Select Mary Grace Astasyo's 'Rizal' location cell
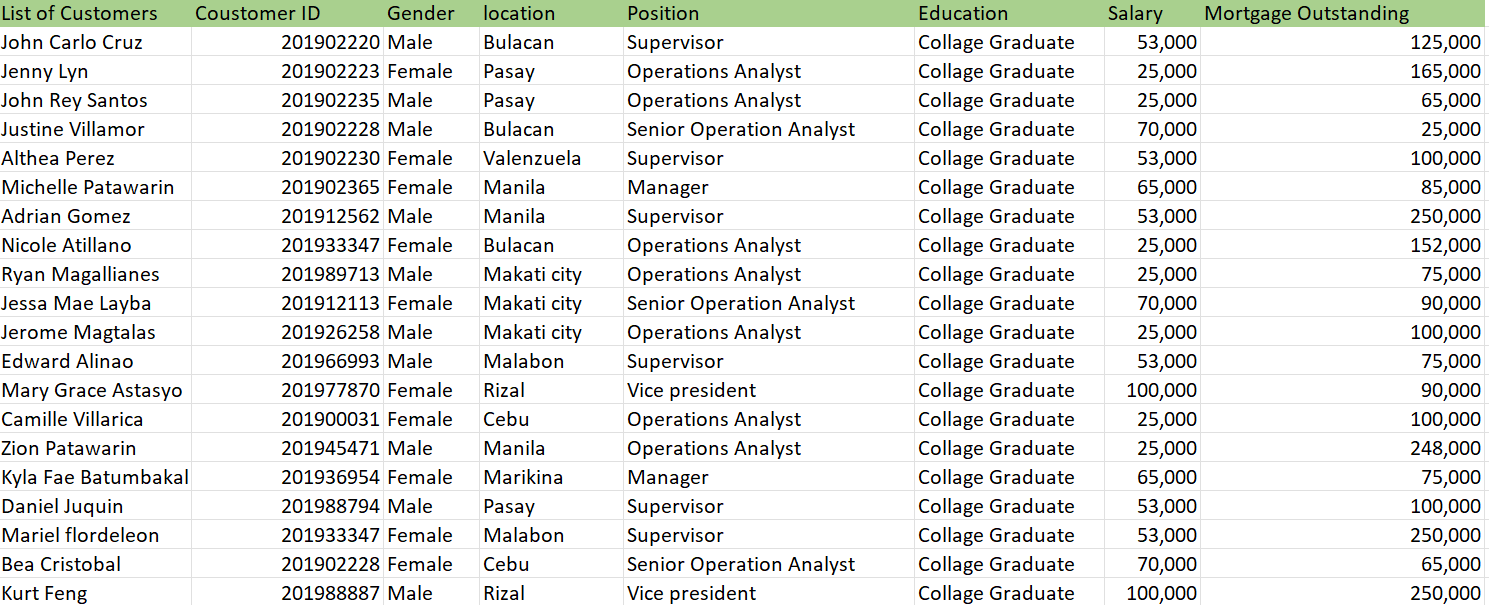Screen dimensions: 1489x605 point(552,390)
